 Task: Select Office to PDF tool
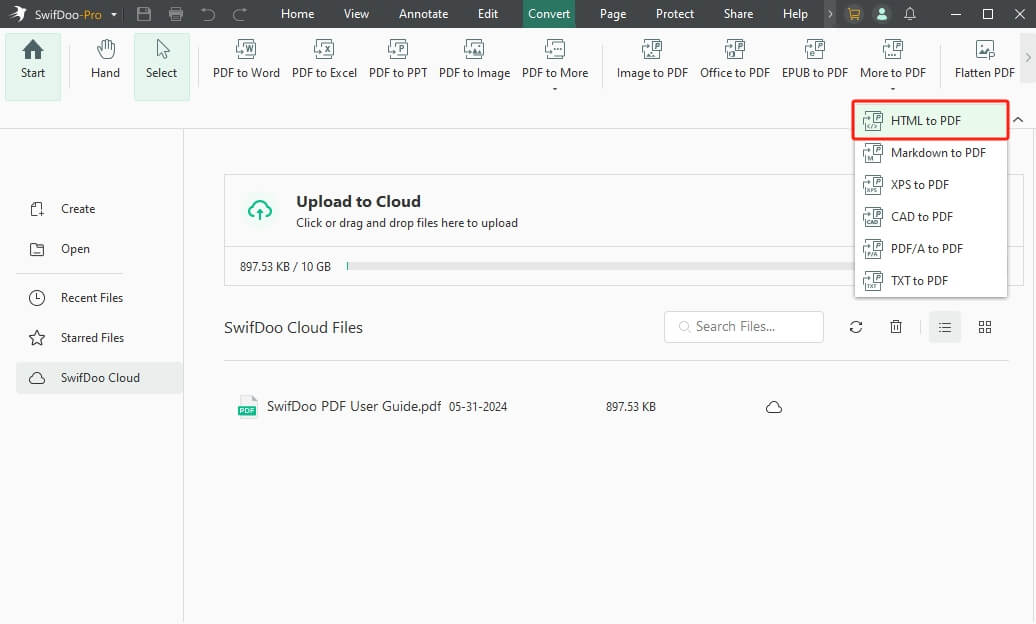735,60
